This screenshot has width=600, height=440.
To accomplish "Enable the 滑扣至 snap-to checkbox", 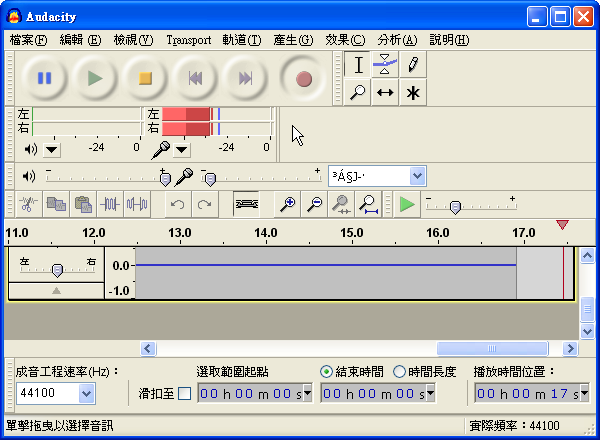I will pyautogui.click(x=184, y=393).
